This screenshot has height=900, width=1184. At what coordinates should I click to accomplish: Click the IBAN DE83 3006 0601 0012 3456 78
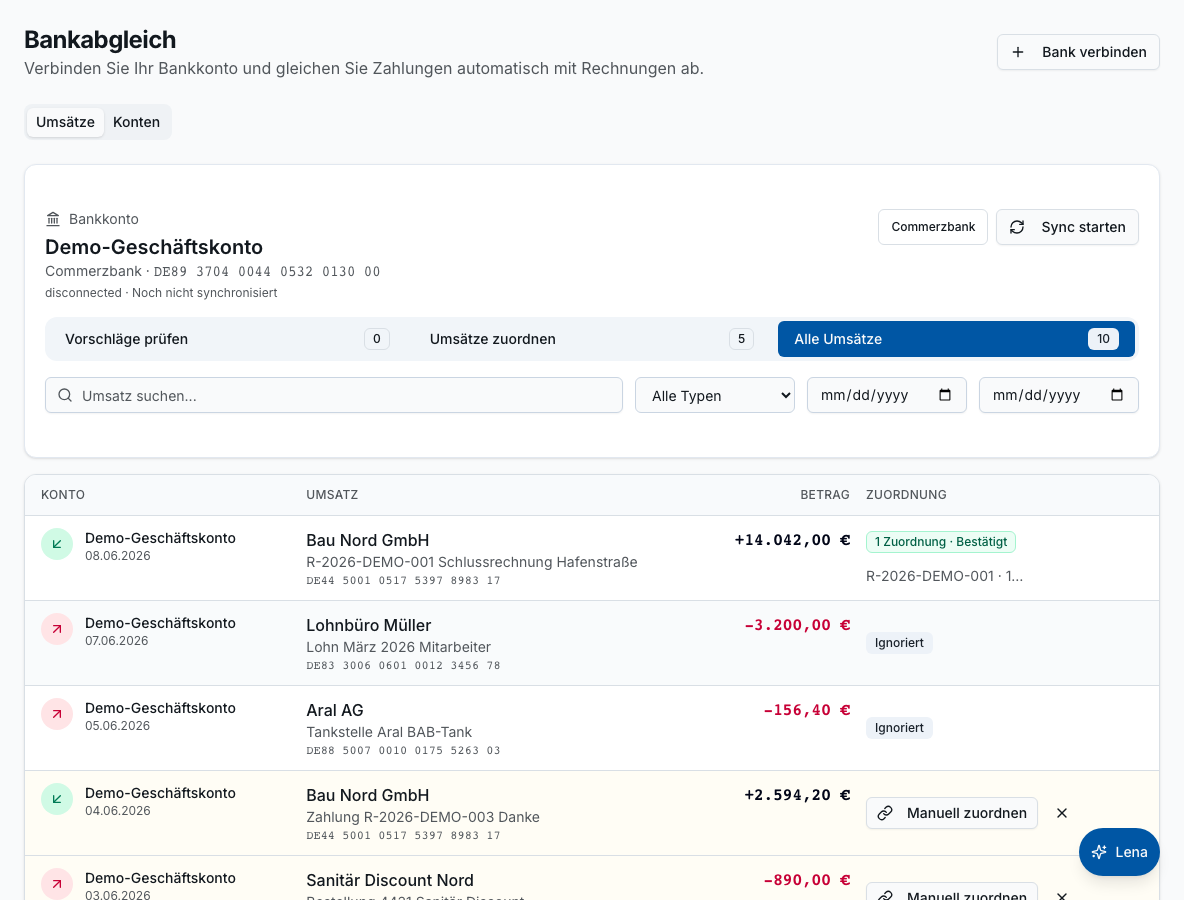tap(403, 666)
